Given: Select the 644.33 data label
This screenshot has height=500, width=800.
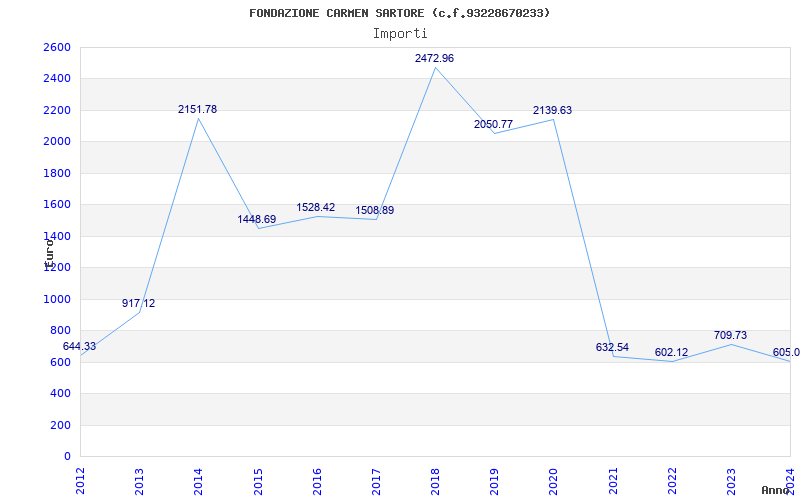Looking at the screenshot, I should (x=79, y=346).
